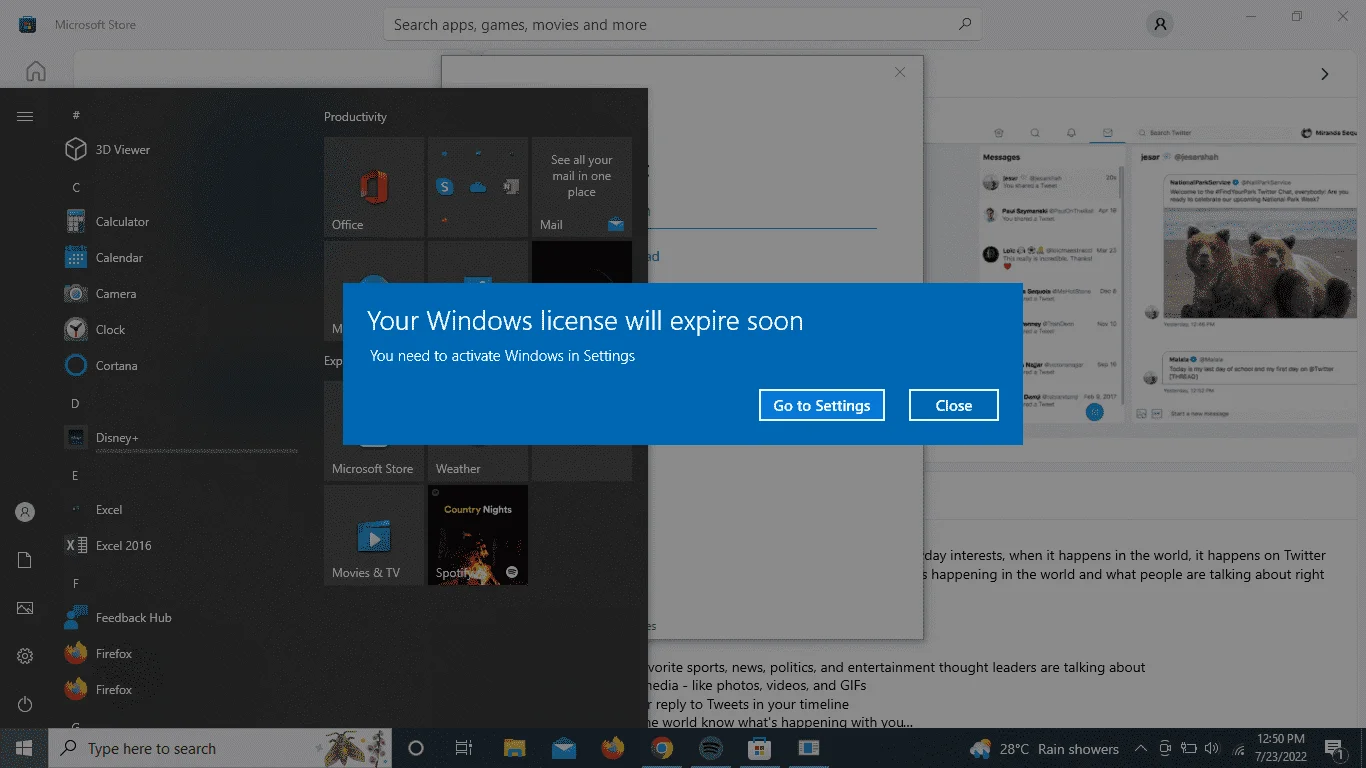
Task: Click Go to Settings in the license dialog
Action: point(821,405)
